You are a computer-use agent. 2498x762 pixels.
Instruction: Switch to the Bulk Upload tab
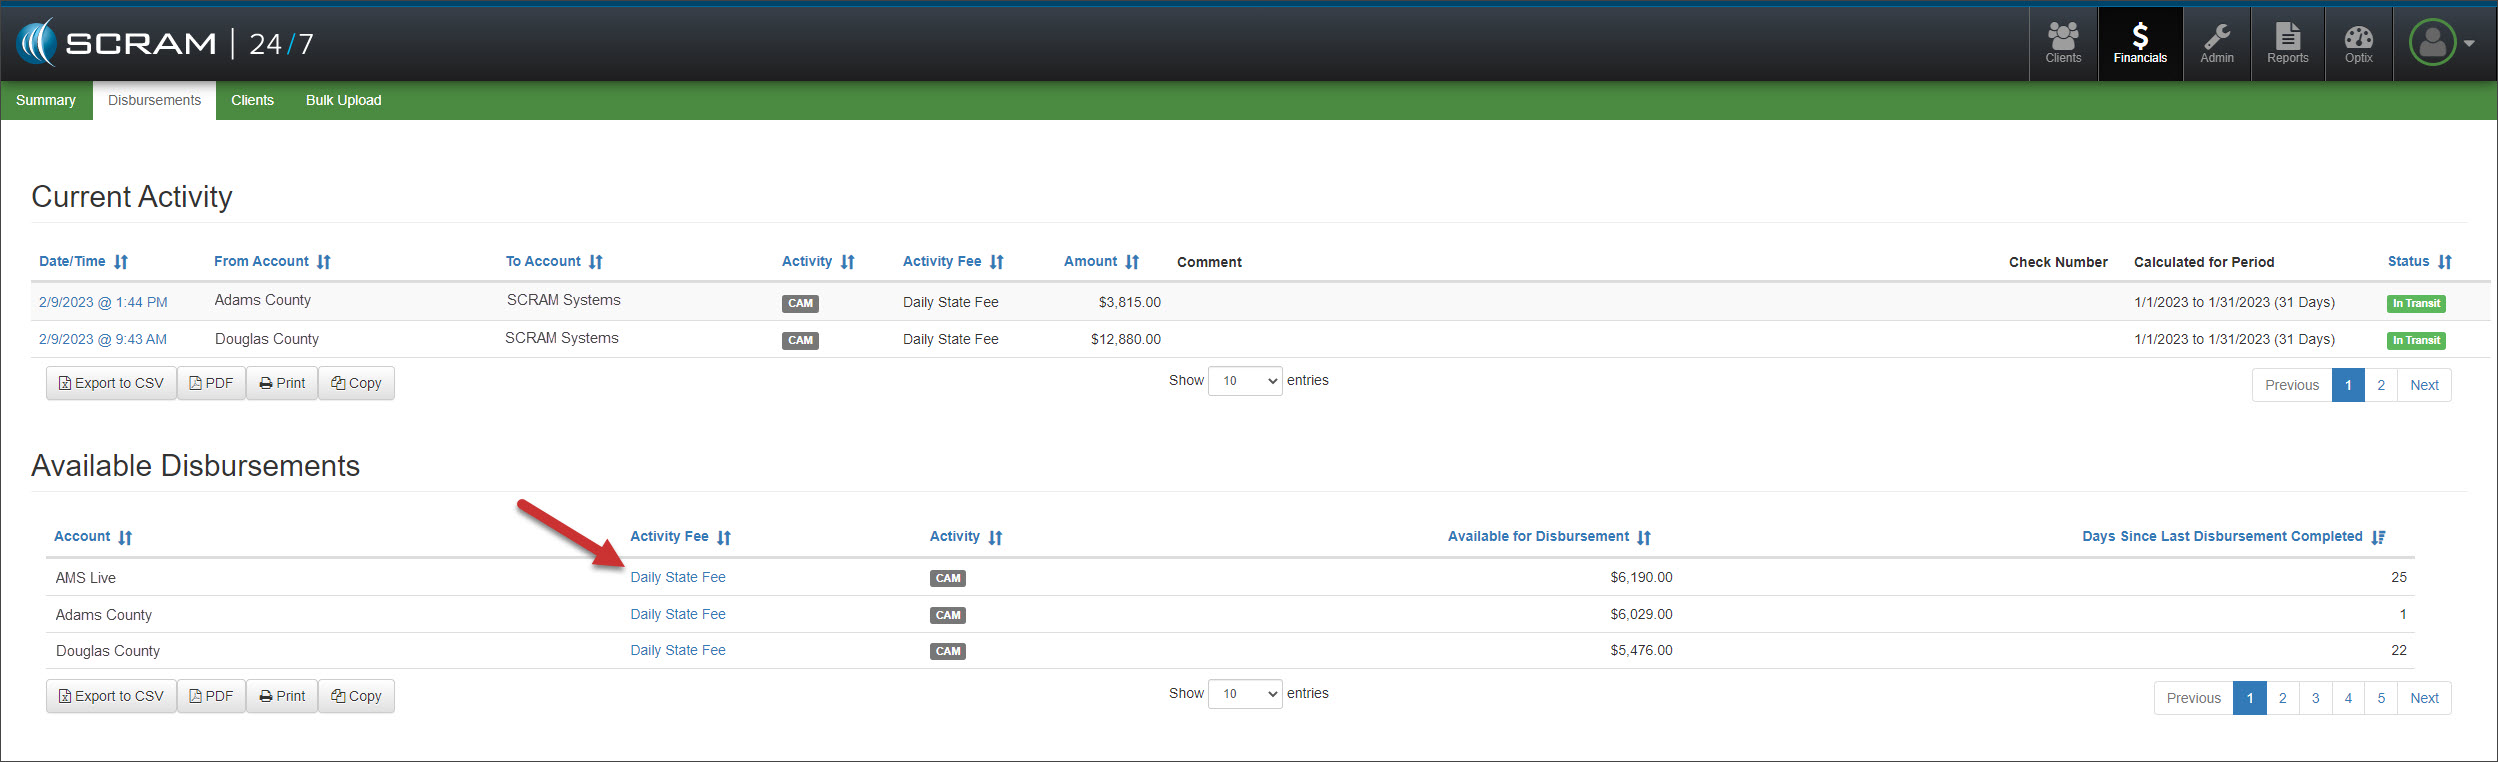pyautogui.click(x=343, y=100)
